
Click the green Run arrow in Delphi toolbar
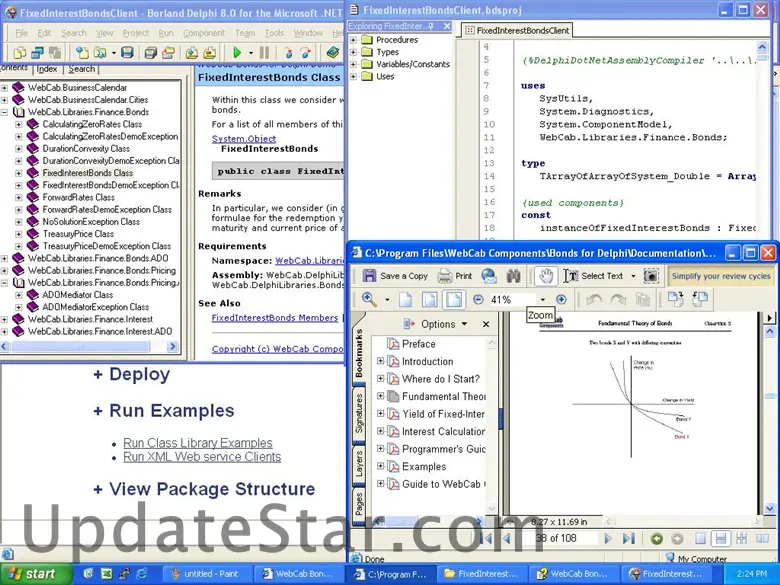[237, 52]
